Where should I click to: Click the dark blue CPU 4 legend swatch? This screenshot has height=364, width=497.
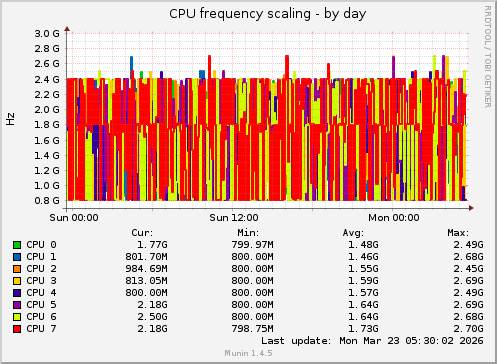(x=17, y=293)
